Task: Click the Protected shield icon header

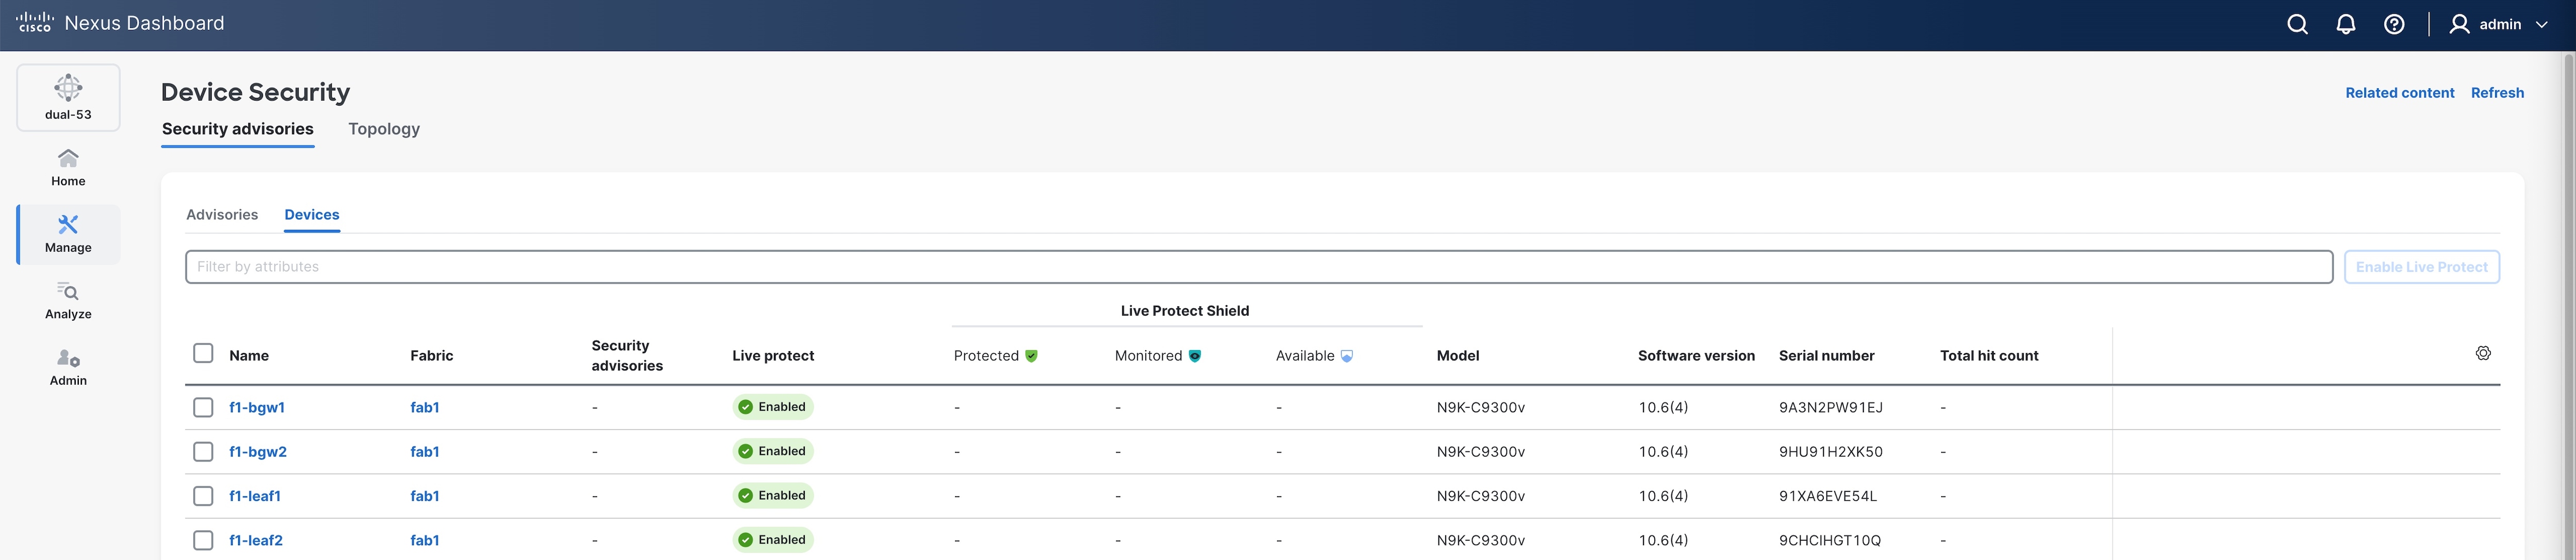Action: (x=1031, y=355)
